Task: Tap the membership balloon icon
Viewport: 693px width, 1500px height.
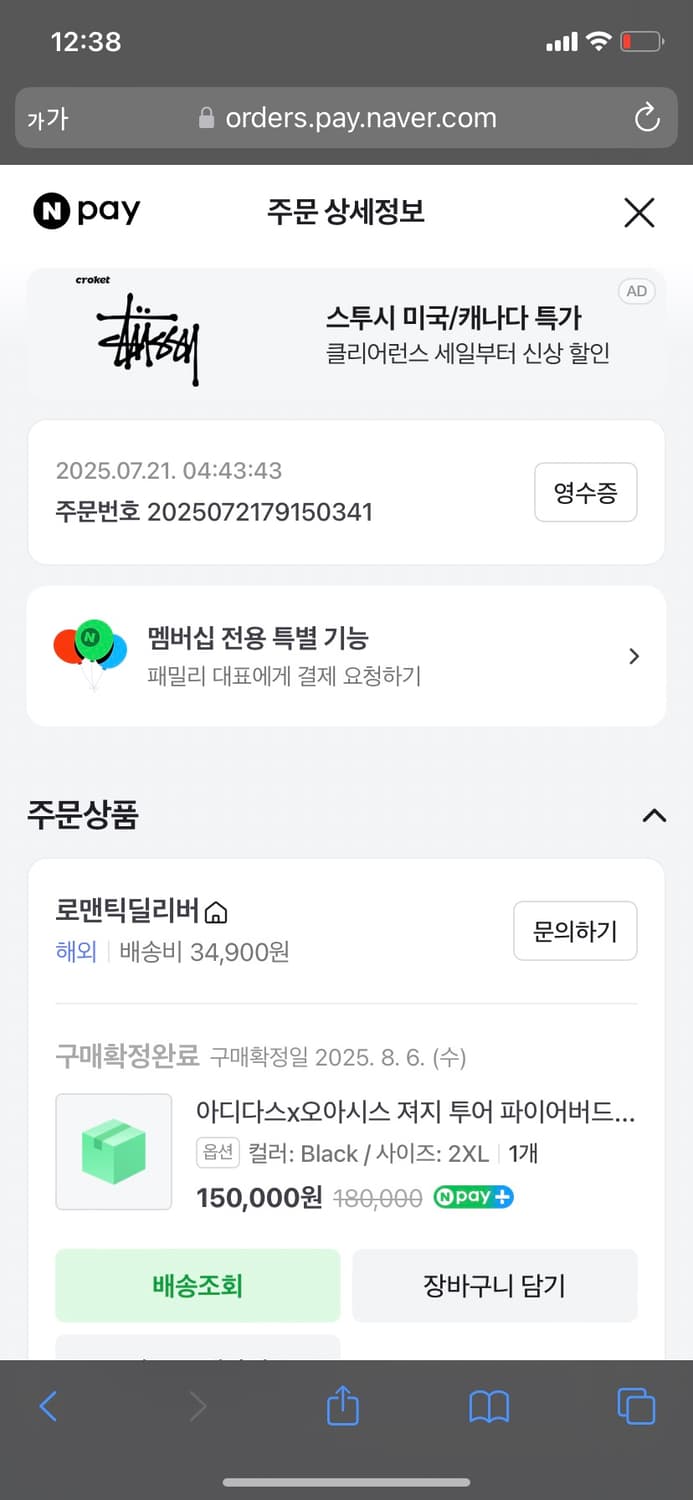Action: point(88,645)
